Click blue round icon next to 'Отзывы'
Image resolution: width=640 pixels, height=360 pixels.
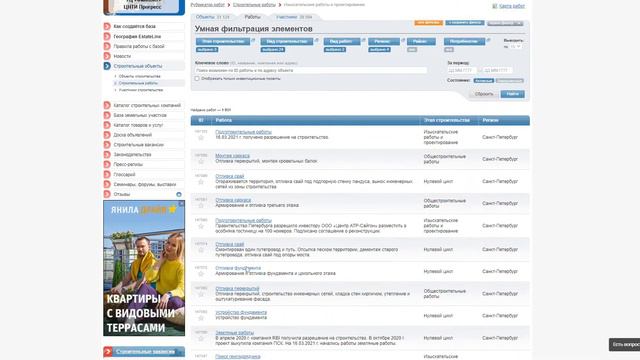(179, 194)
